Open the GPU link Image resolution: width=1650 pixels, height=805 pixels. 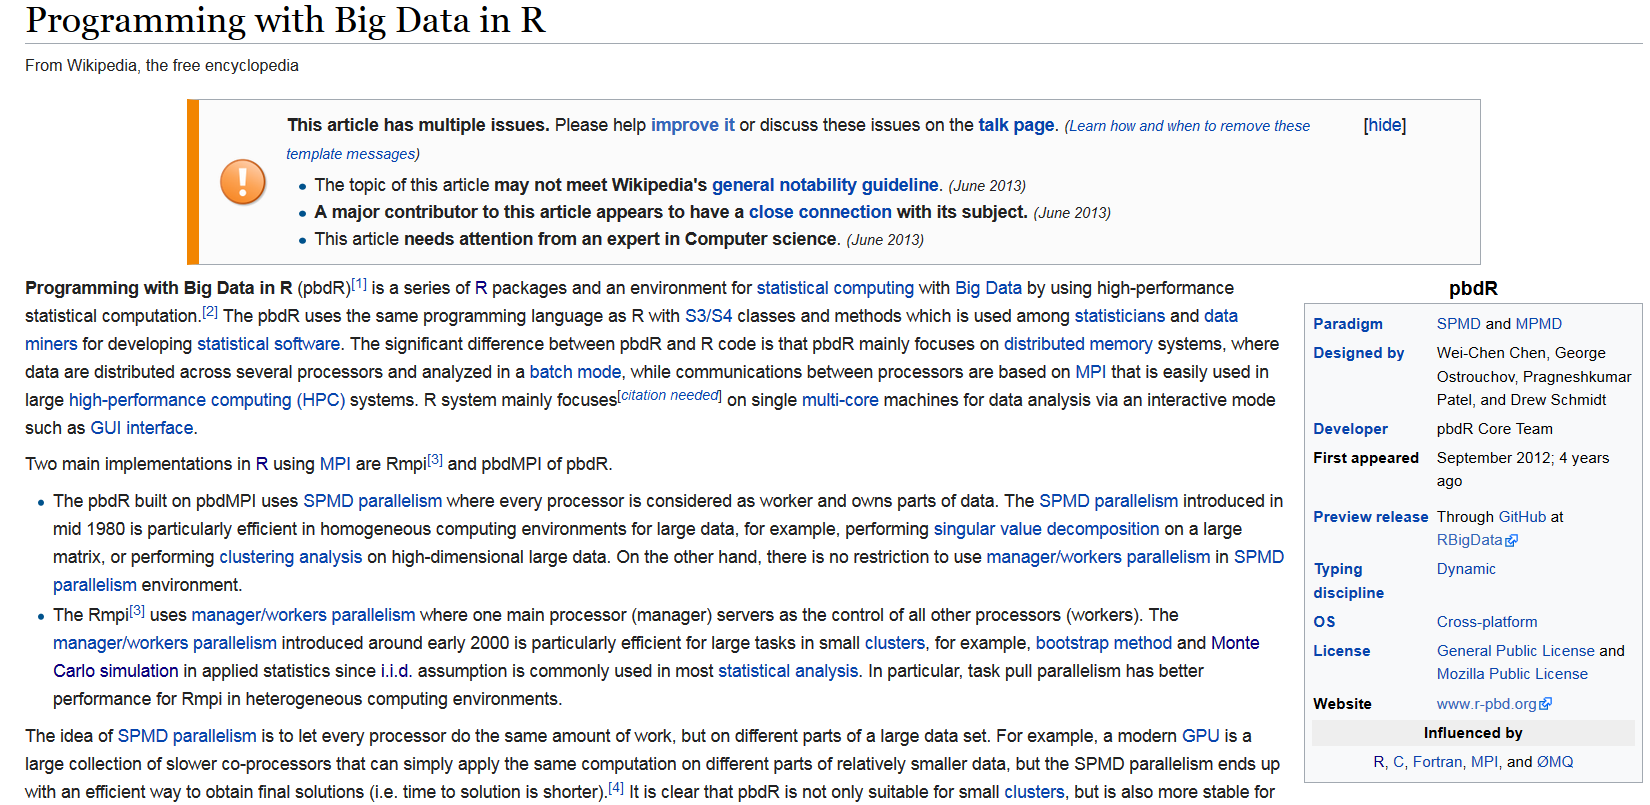point(1200,736)
